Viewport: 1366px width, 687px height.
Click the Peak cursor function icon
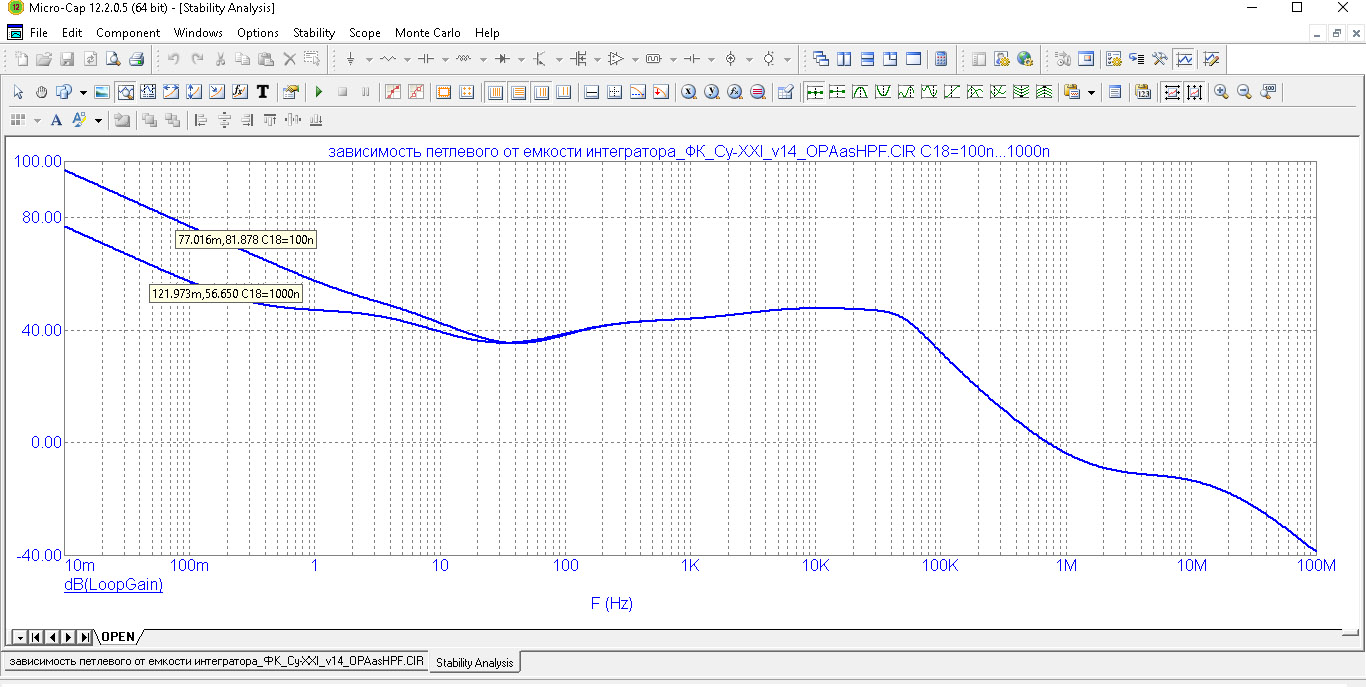coord(860,92)
